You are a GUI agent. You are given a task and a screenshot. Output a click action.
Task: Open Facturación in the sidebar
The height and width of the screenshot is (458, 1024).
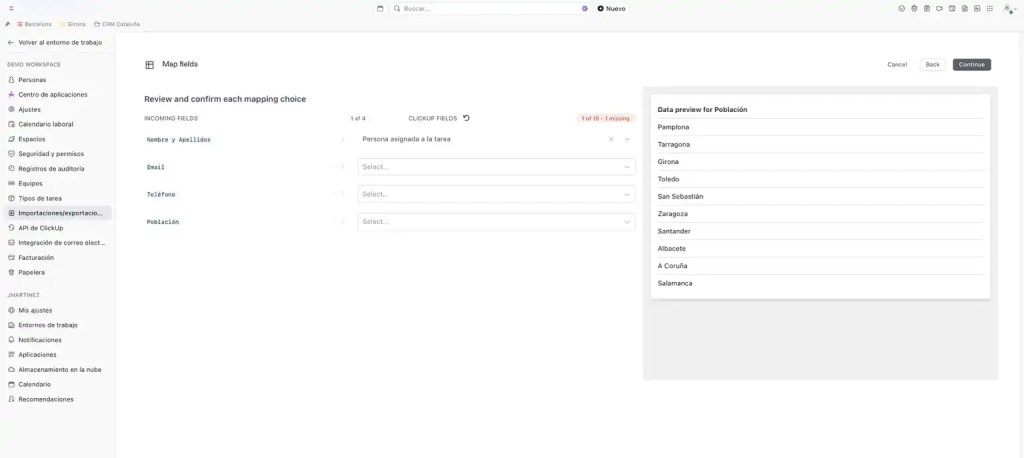point(36,257)
